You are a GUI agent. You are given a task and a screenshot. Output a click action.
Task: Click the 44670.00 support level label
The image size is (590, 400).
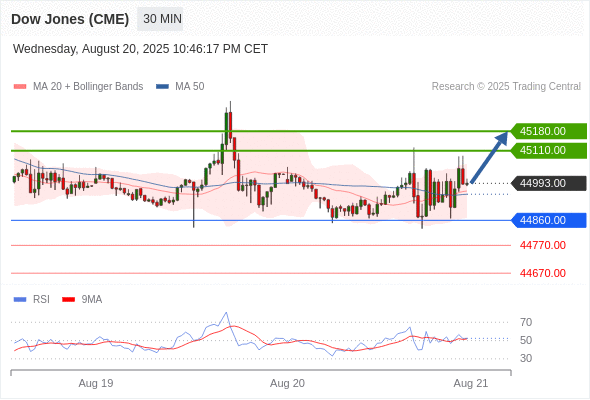tap(543, 273)
